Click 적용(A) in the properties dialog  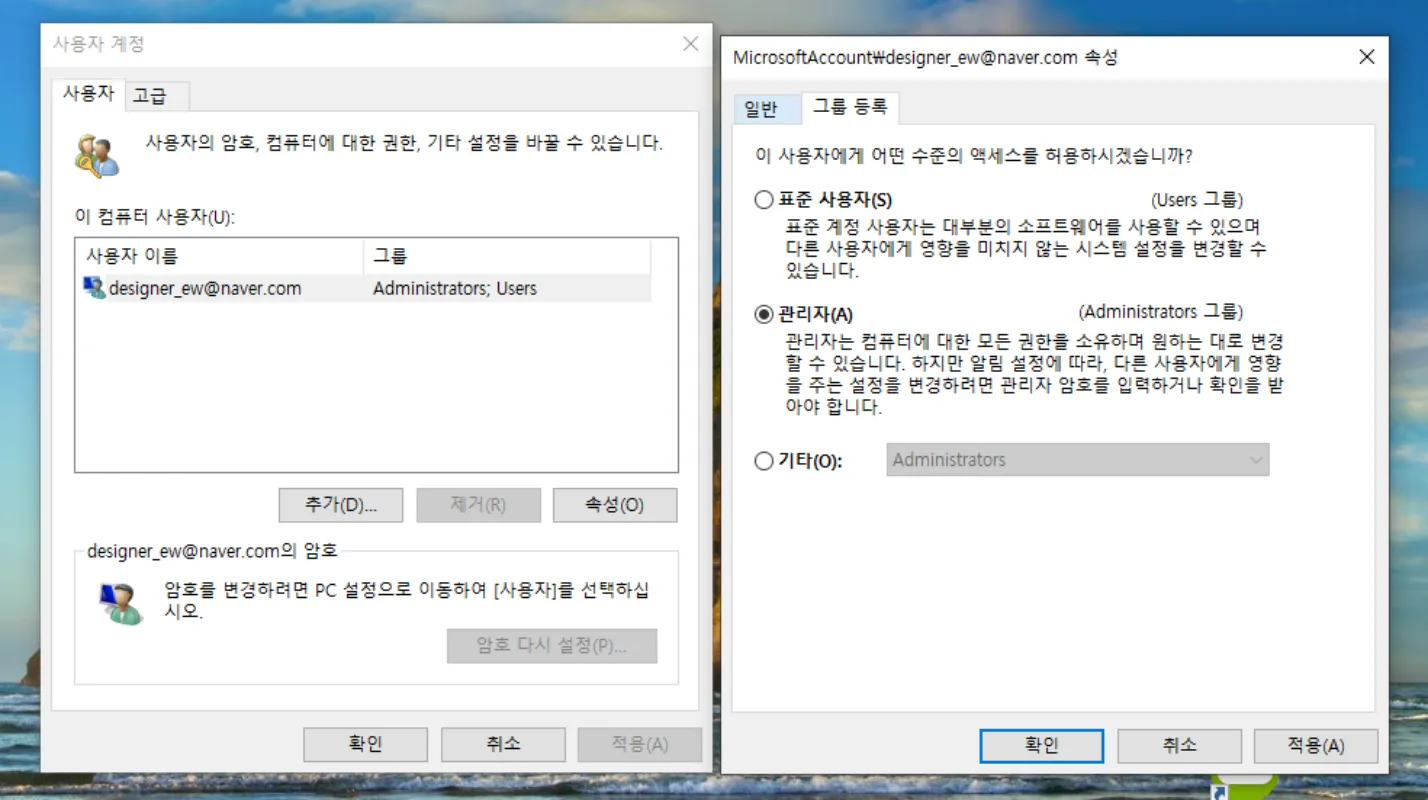[x=1315, y=745]
